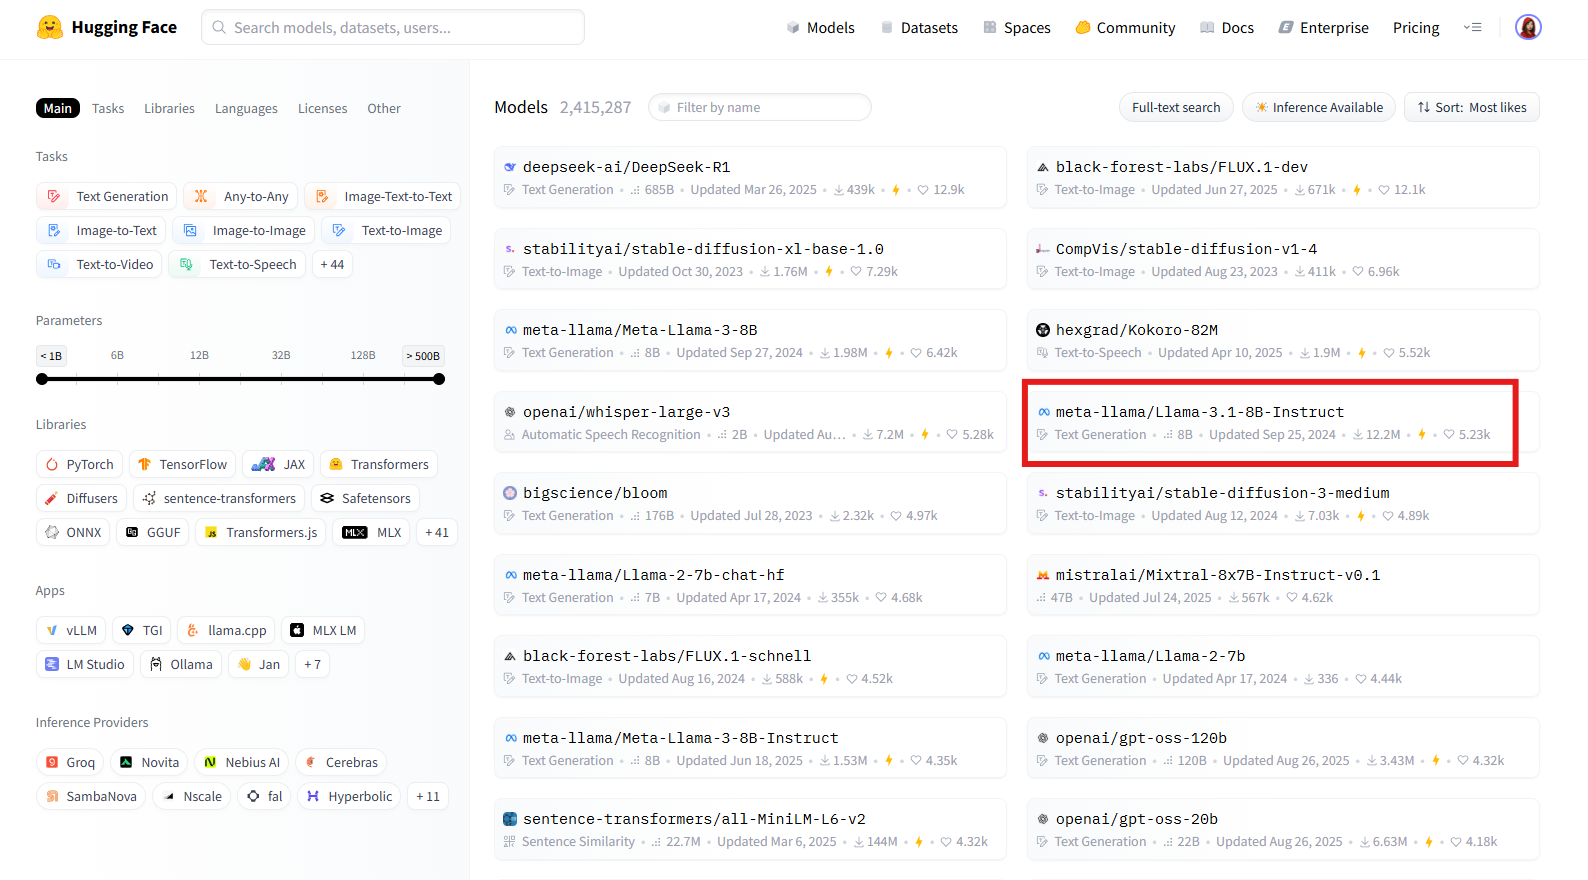Switch to the Tasks filter tab
The image size is (1588, 880).
coord(108,108)
